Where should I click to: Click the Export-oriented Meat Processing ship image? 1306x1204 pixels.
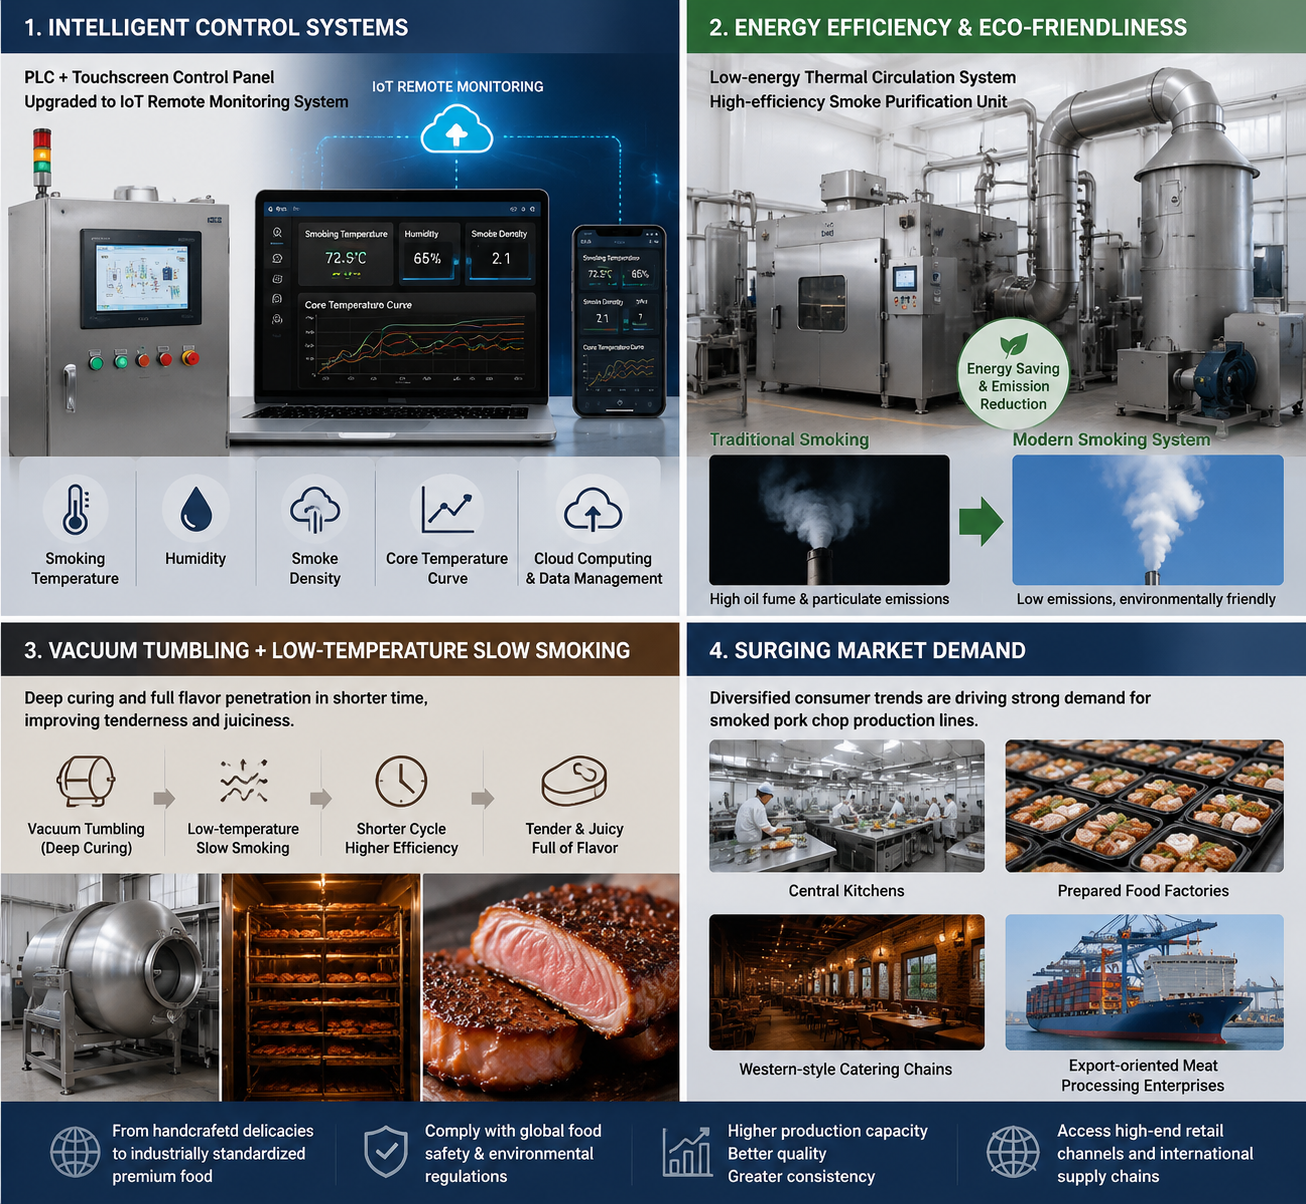pyautogui.click(x=1144, y=982)
